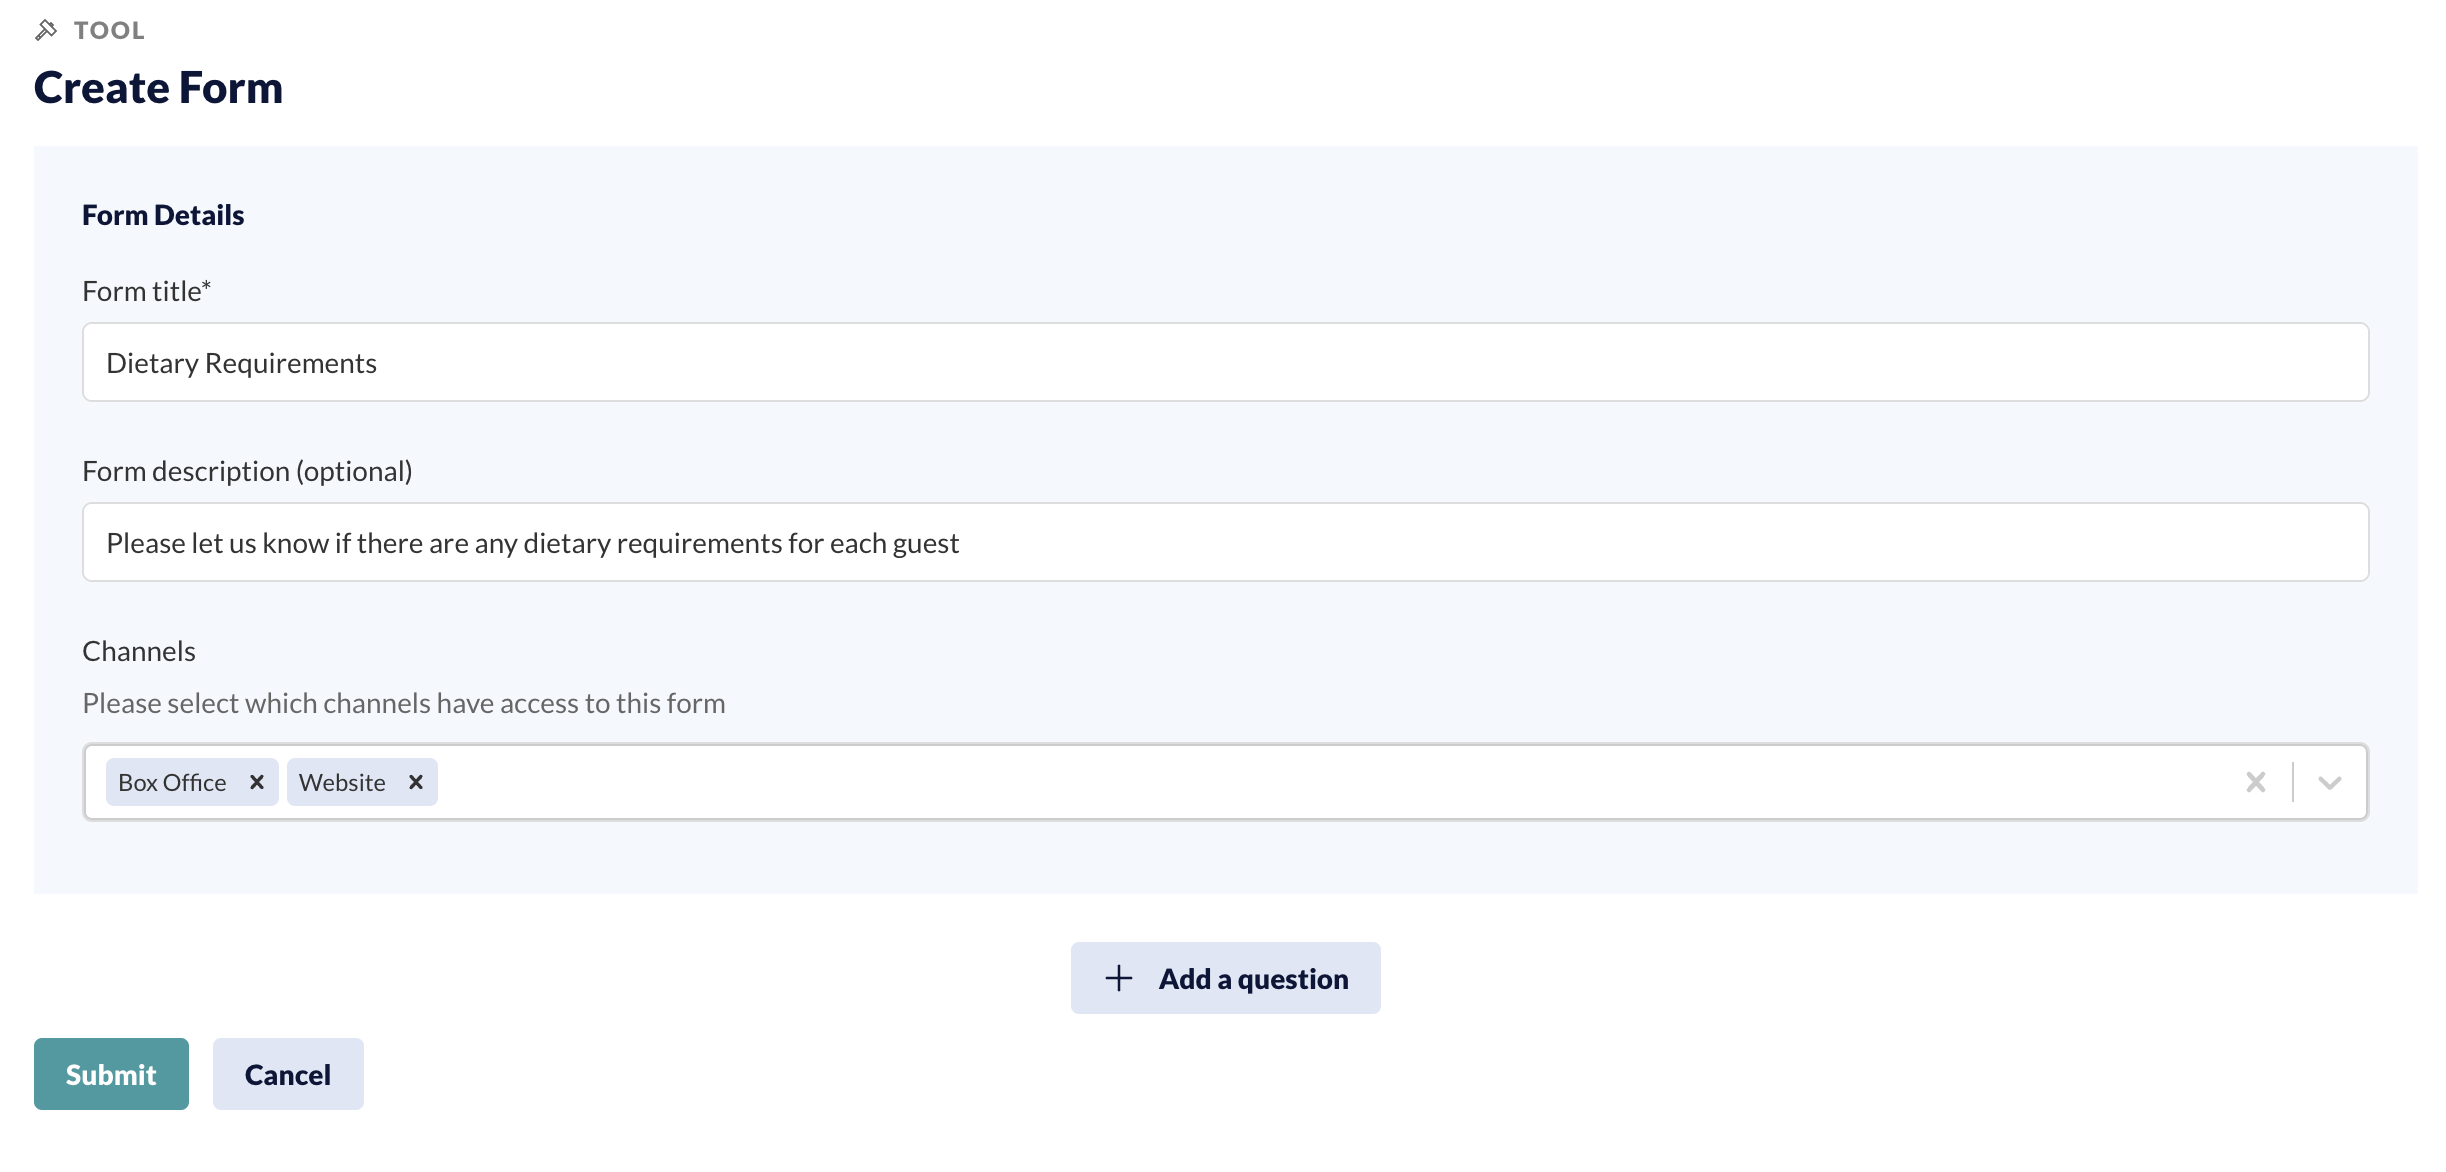
Task: Click the Form description (optional) label
Action: click(x=247, y=471)
